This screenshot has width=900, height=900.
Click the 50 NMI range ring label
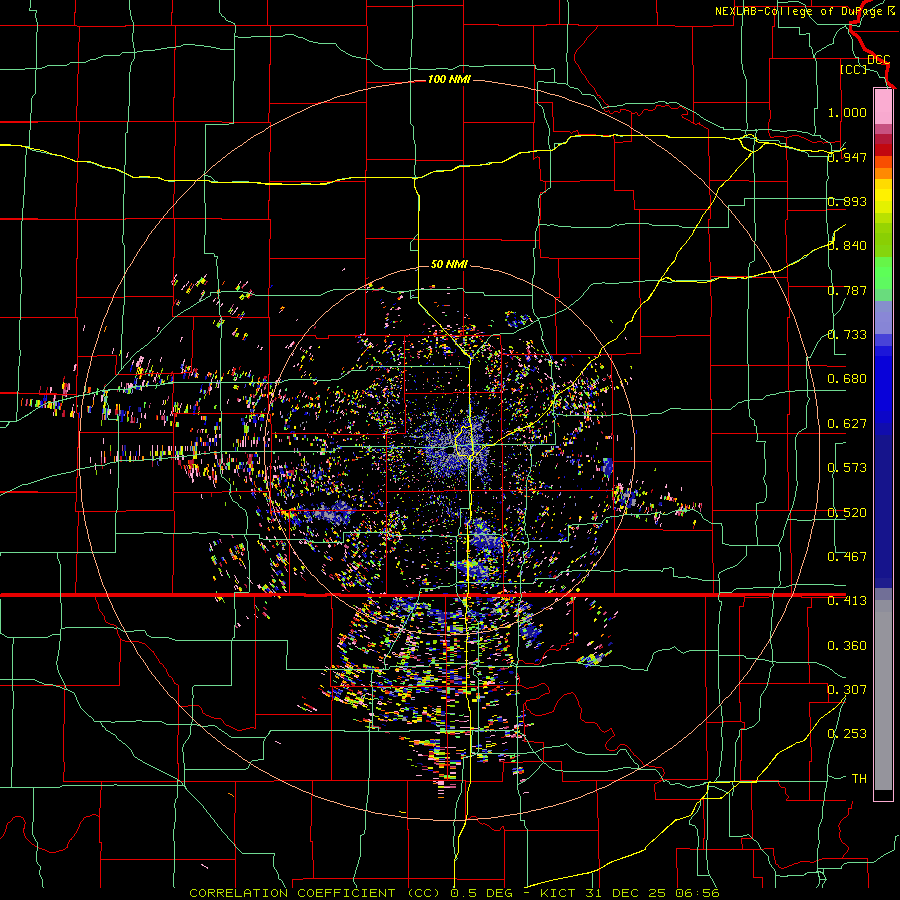coord(449,264)
